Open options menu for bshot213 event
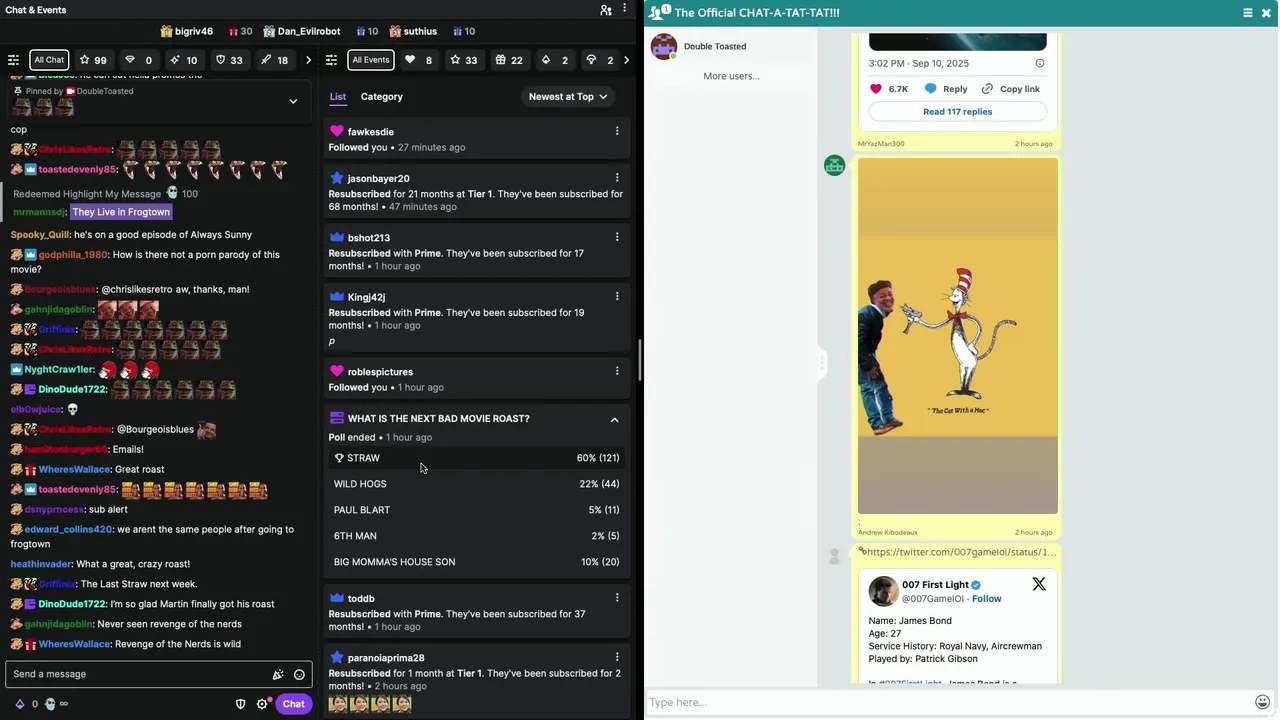Image resolution: width=1280 pixels, height=720 pixels. pos(617,237)
